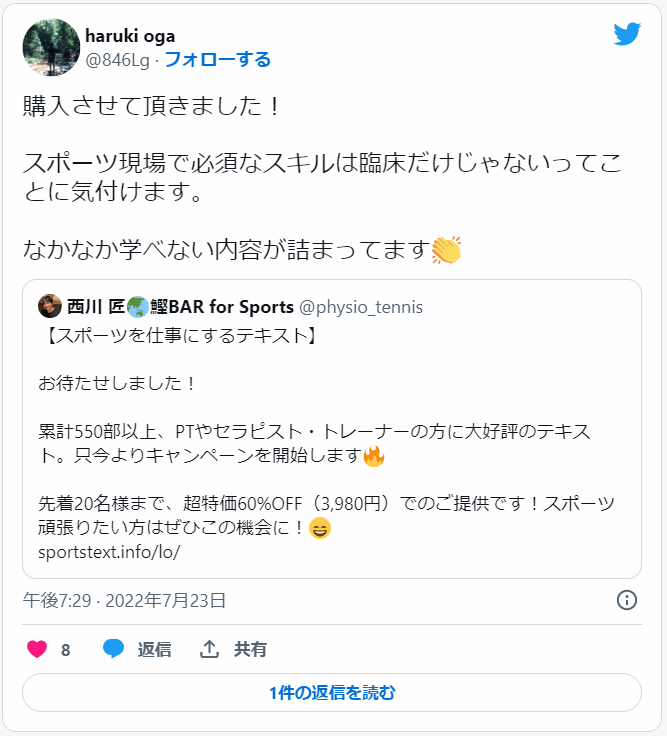667x736 pixels.
Task: Like the tweet with heart icon
Action: tap(37, 649)
